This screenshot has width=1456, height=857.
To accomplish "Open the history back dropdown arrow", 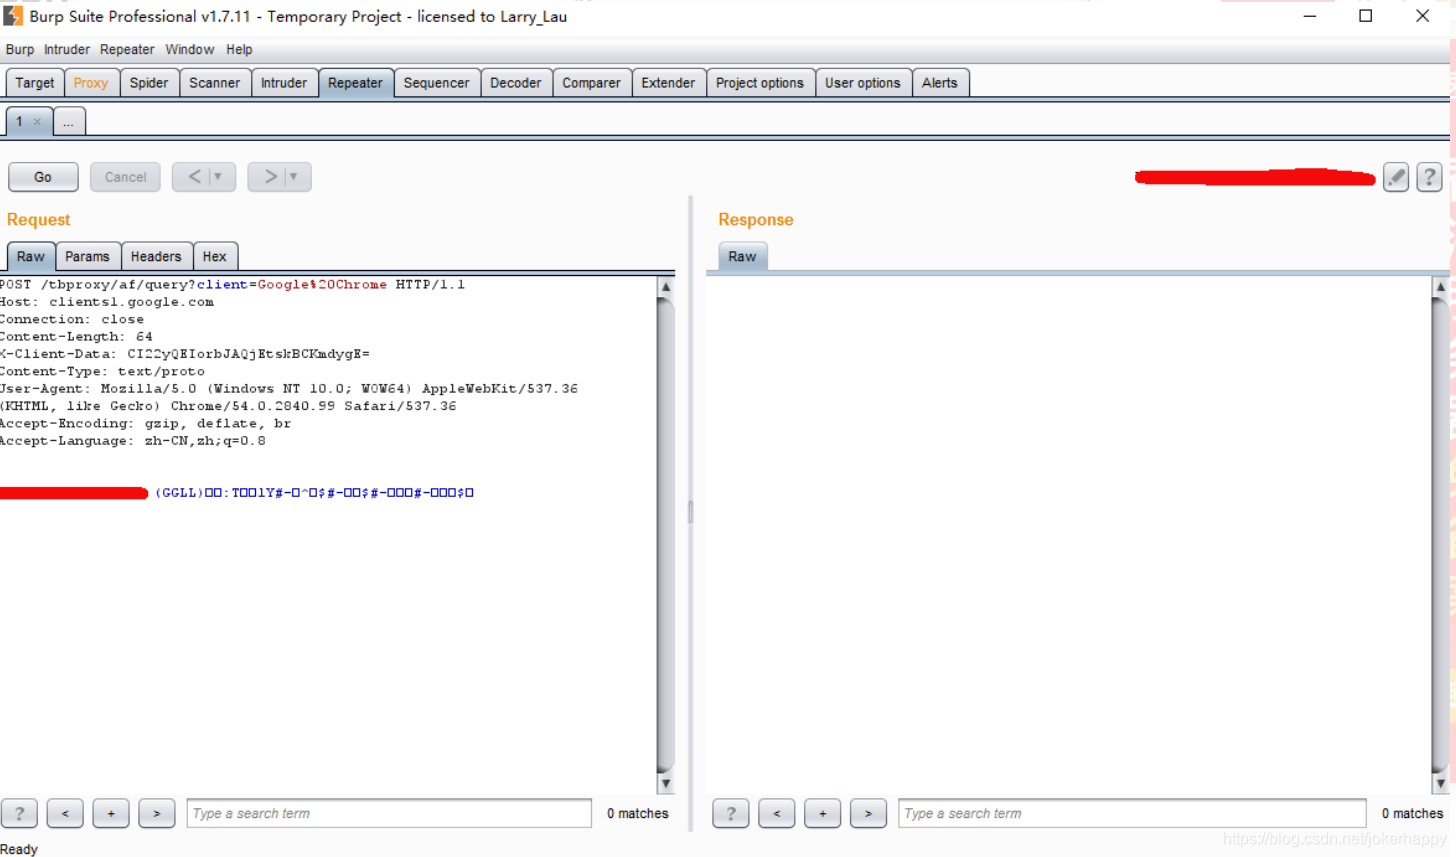I will [219, 177].
